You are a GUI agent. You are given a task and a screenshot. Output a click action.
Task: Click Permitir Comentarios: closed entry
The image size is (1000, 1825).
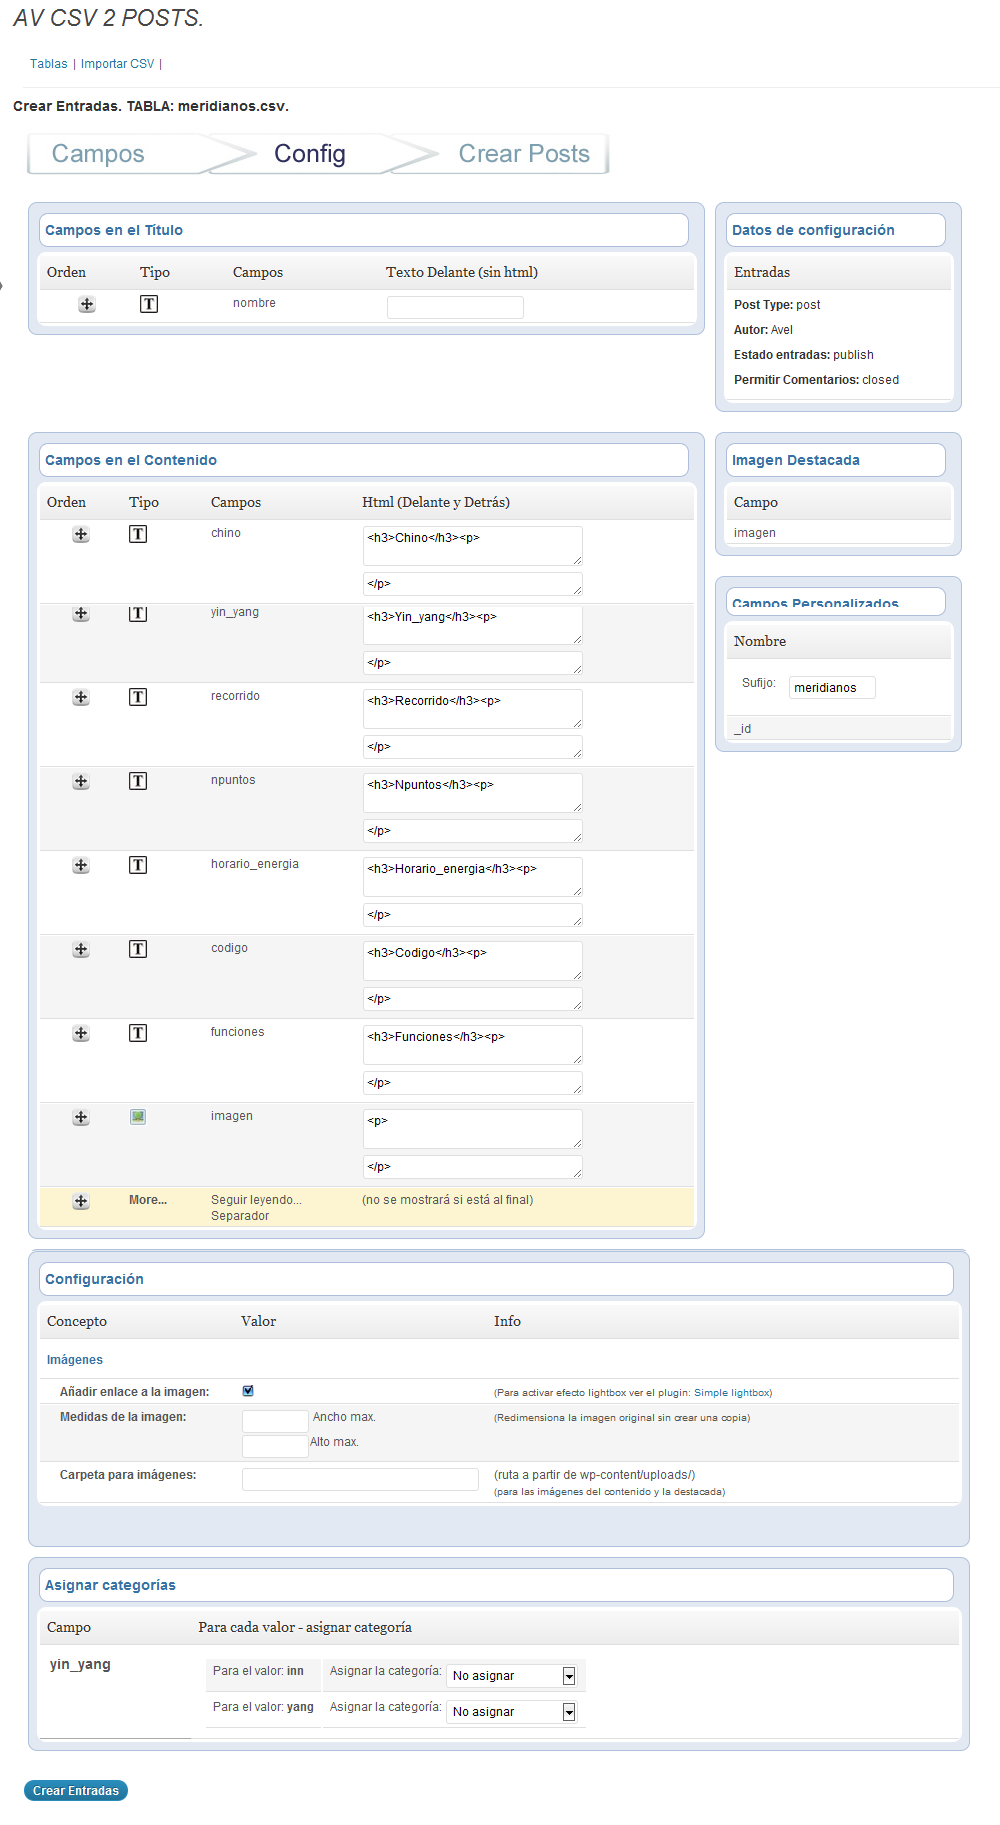816,380
